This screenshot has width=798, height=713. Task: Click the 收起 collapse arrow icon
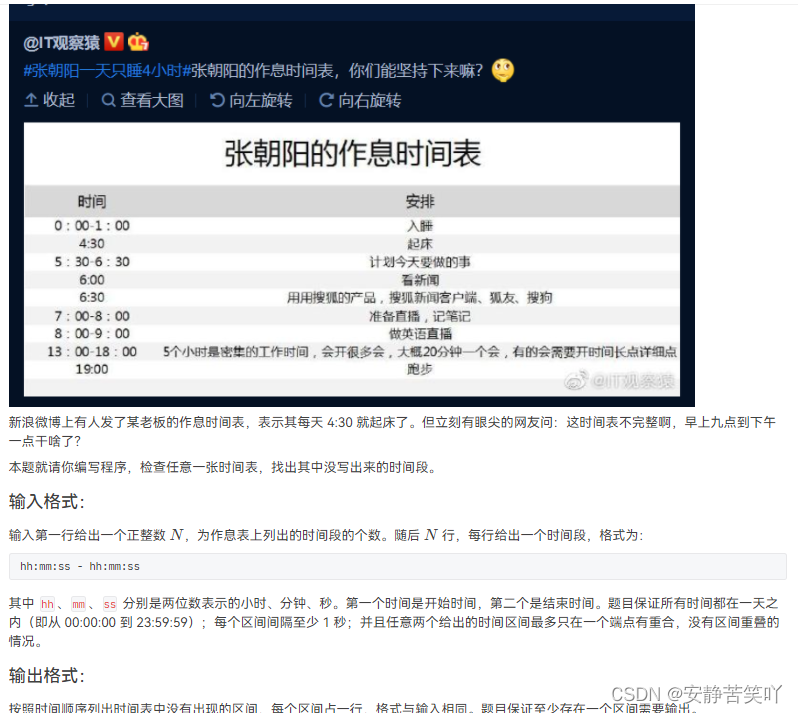tap(31, 100)
